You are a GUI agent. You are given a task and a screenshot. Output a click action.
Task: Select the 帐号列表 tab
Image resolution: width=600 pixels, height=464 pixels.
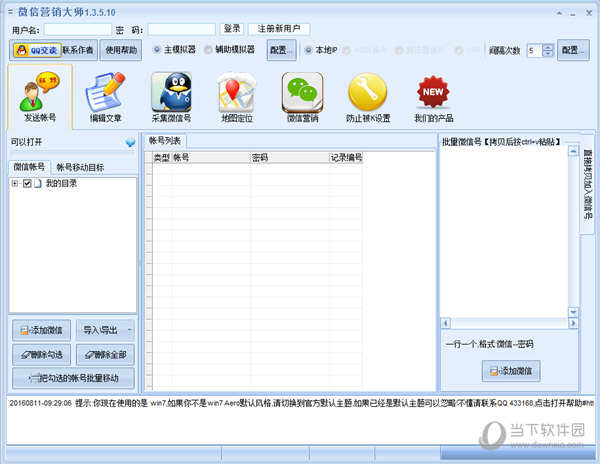(x=165, y=141)
